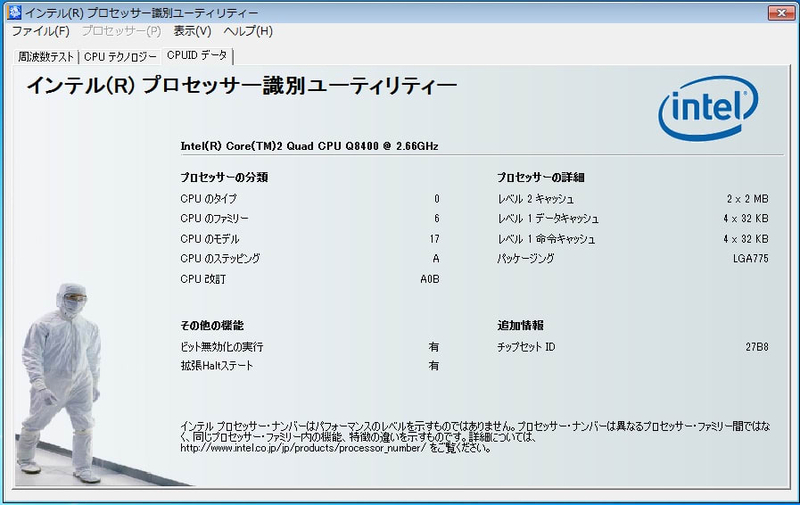800x505 pixels.
Task: Click the CPU のモデル label
Action: (210, 239)
